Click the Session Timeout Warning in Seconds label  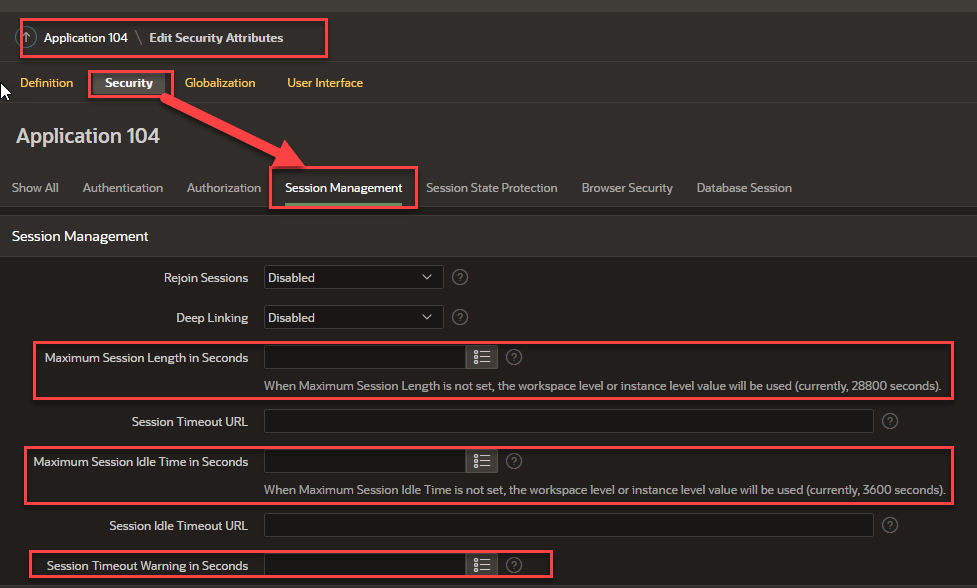tap(147, 566)
